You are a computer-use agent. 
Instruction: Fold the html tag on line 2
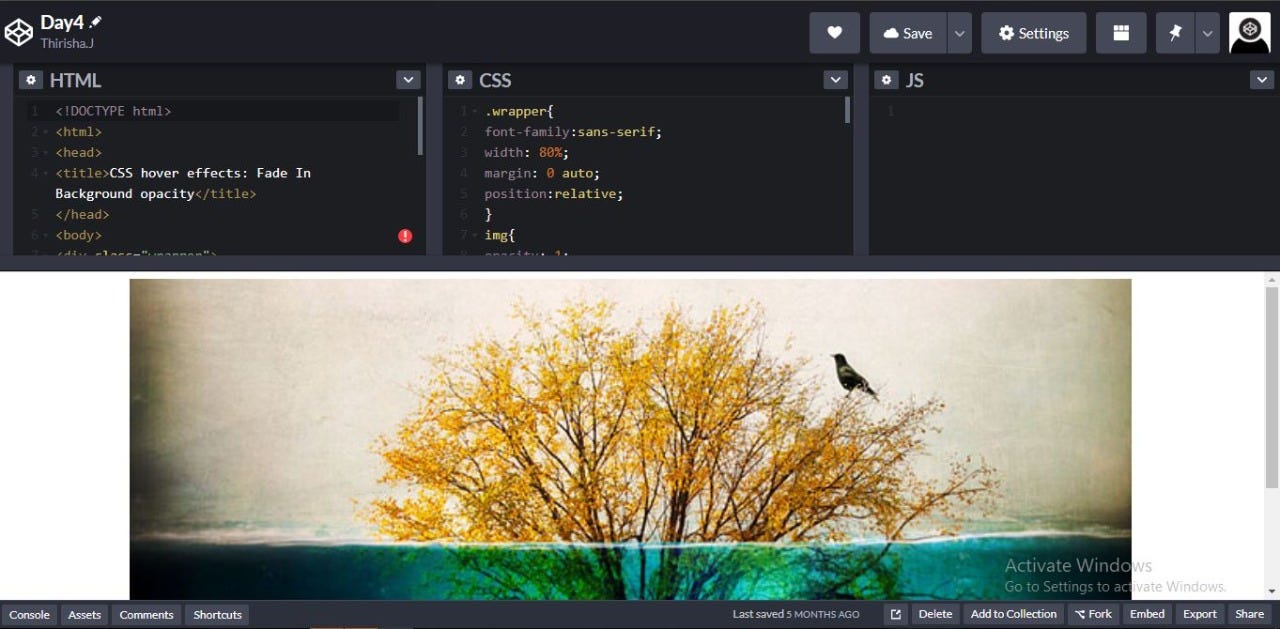tap(46, 132)
